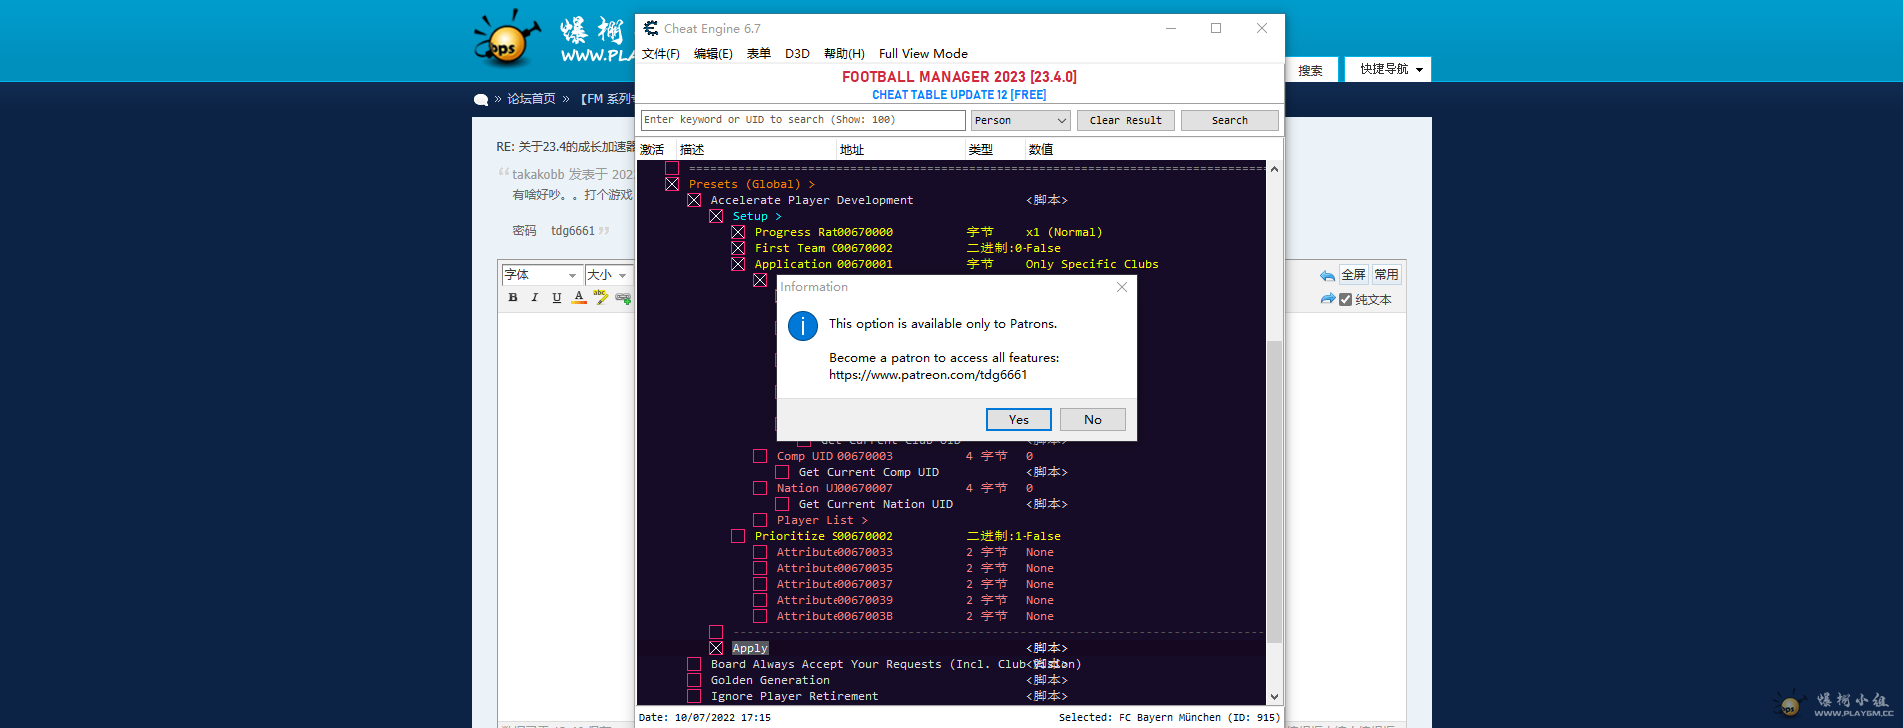Open the 帮助(H) menu
Image resolution: width=1903 pixels, height=728 pixels.
tap(844, 54)
